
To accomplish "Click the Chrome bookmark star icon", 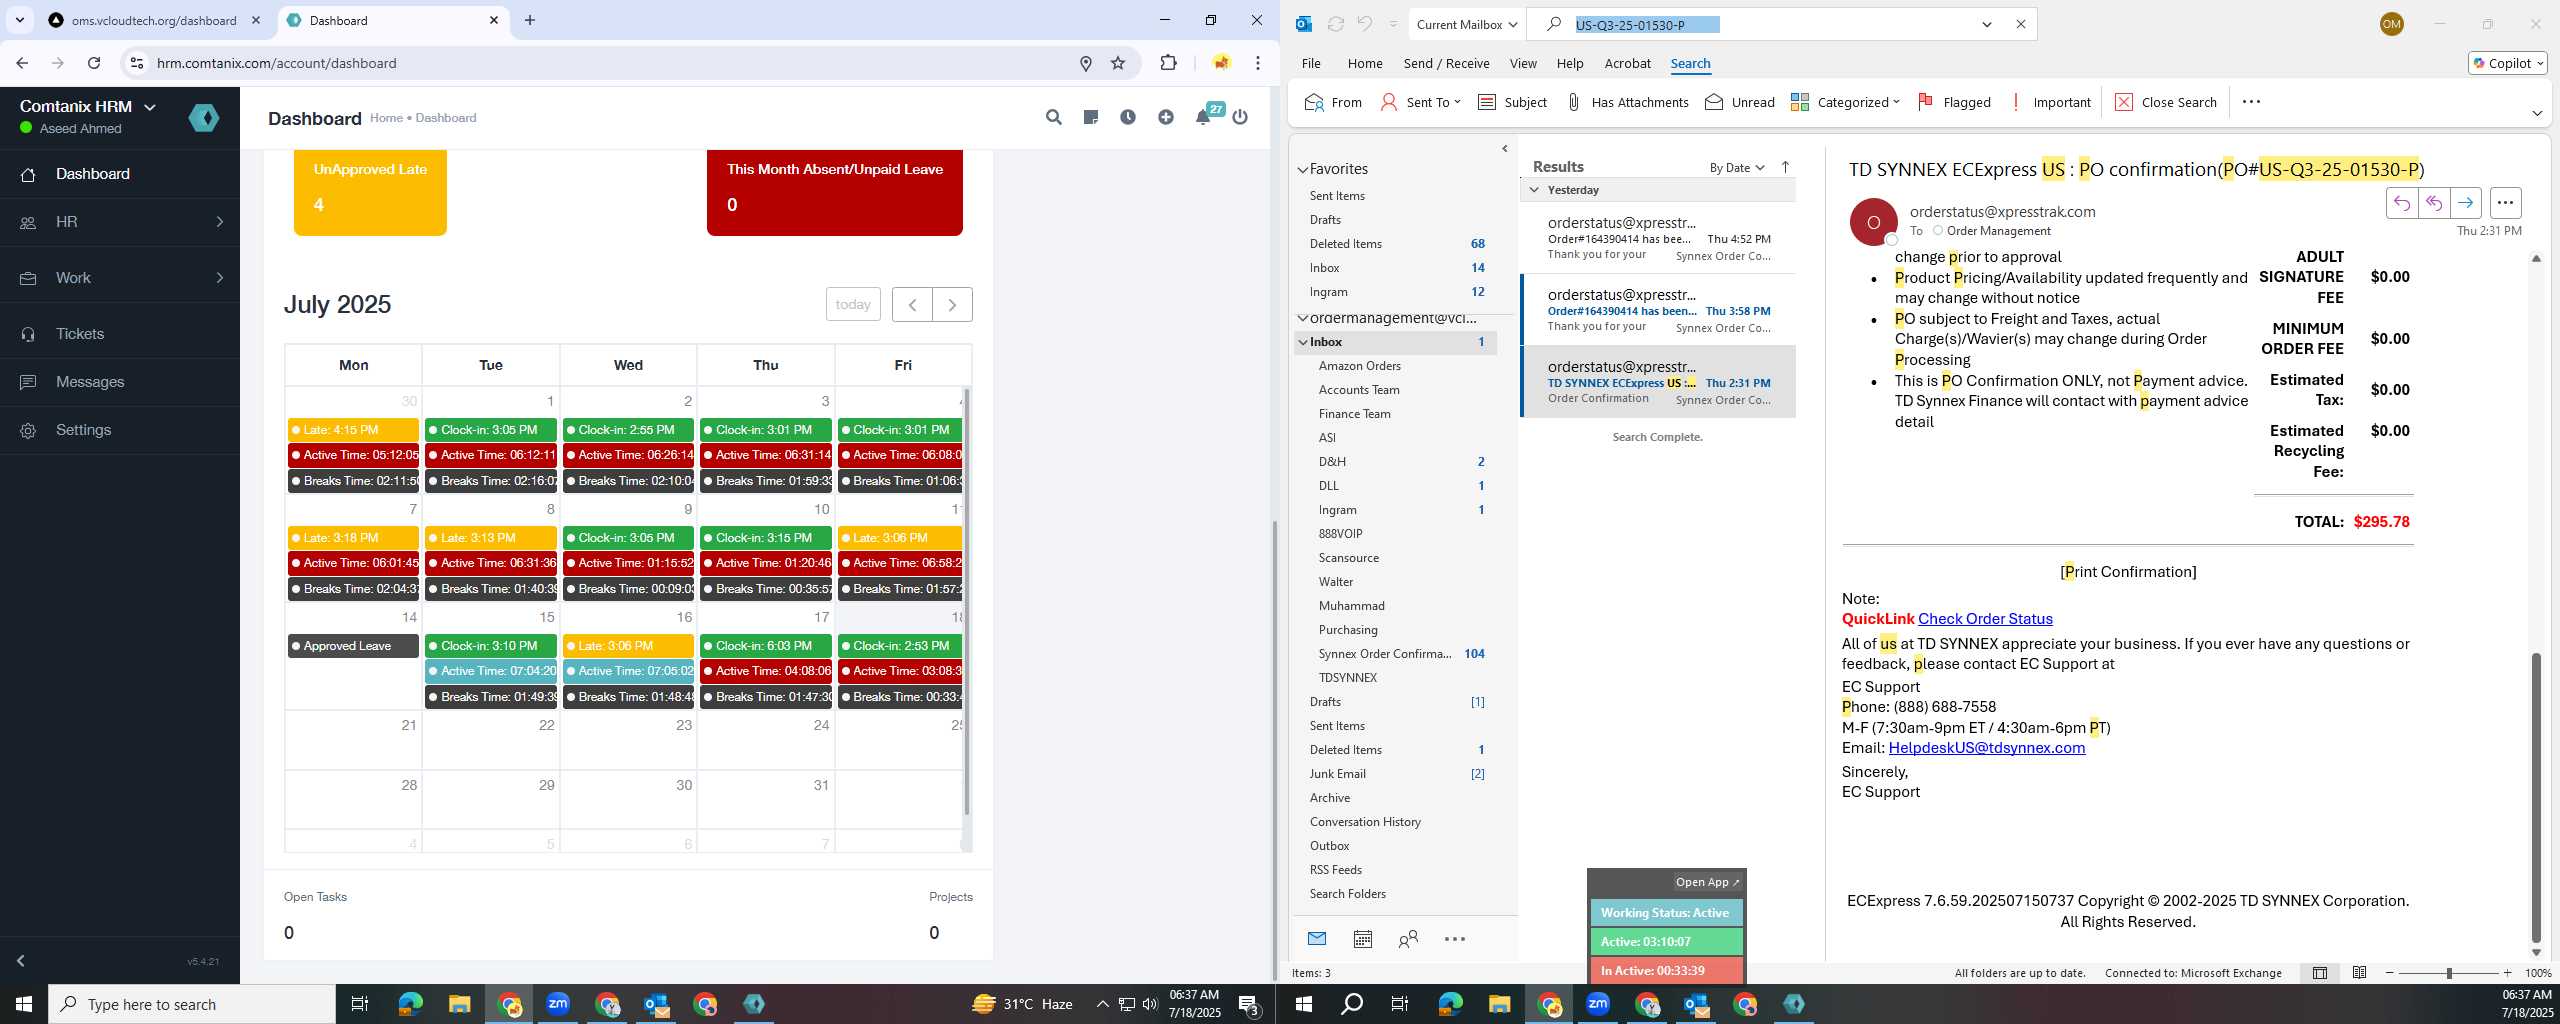I will (1118, 63).
